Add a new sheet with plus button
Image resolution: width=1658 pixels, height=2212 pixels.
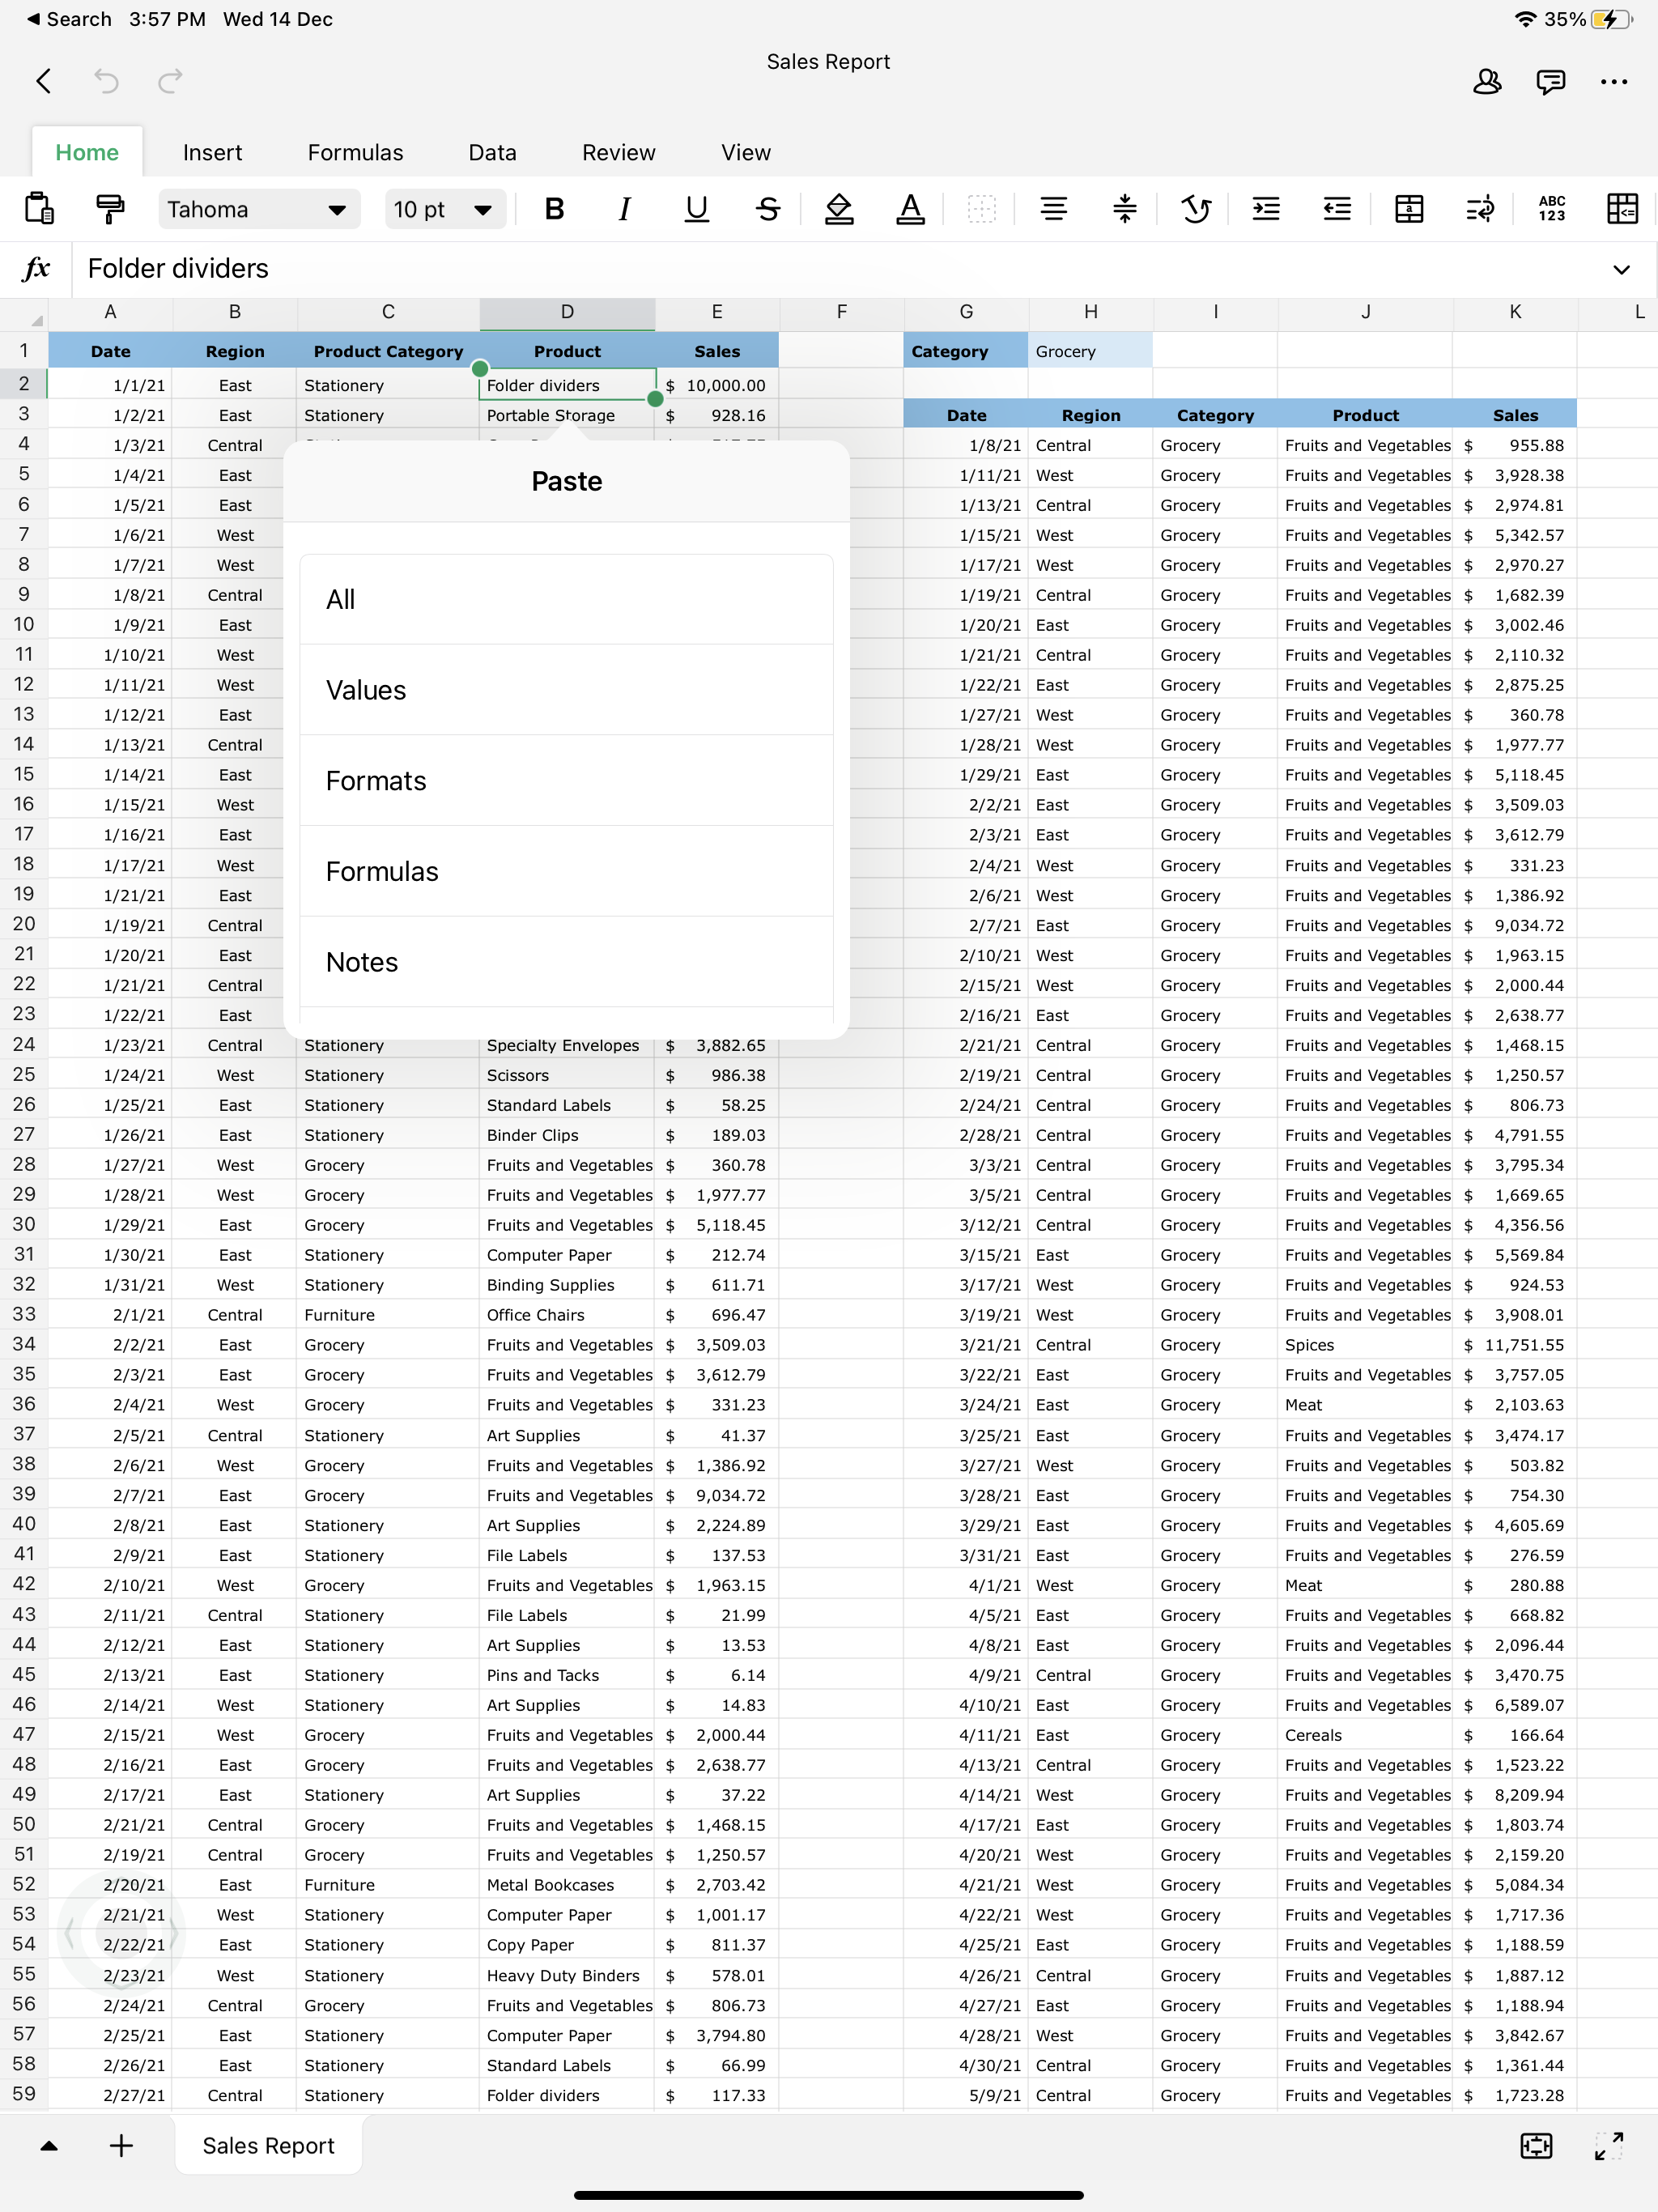pos(121,2146)
